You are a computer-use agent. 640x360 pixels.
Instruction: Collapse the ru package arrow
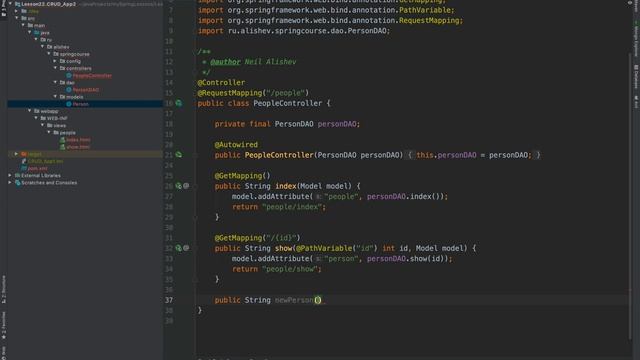[x=36, y=40]
